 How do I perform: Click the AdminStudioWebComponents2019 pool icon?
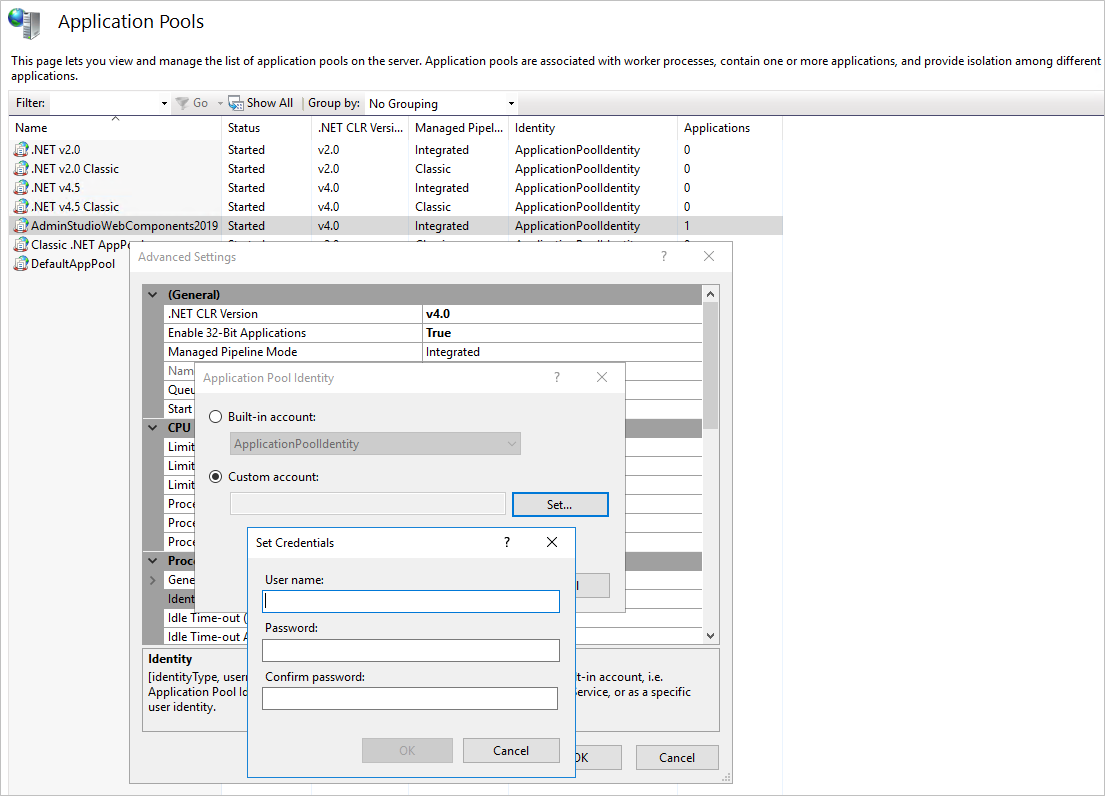(x=22, y=226)
